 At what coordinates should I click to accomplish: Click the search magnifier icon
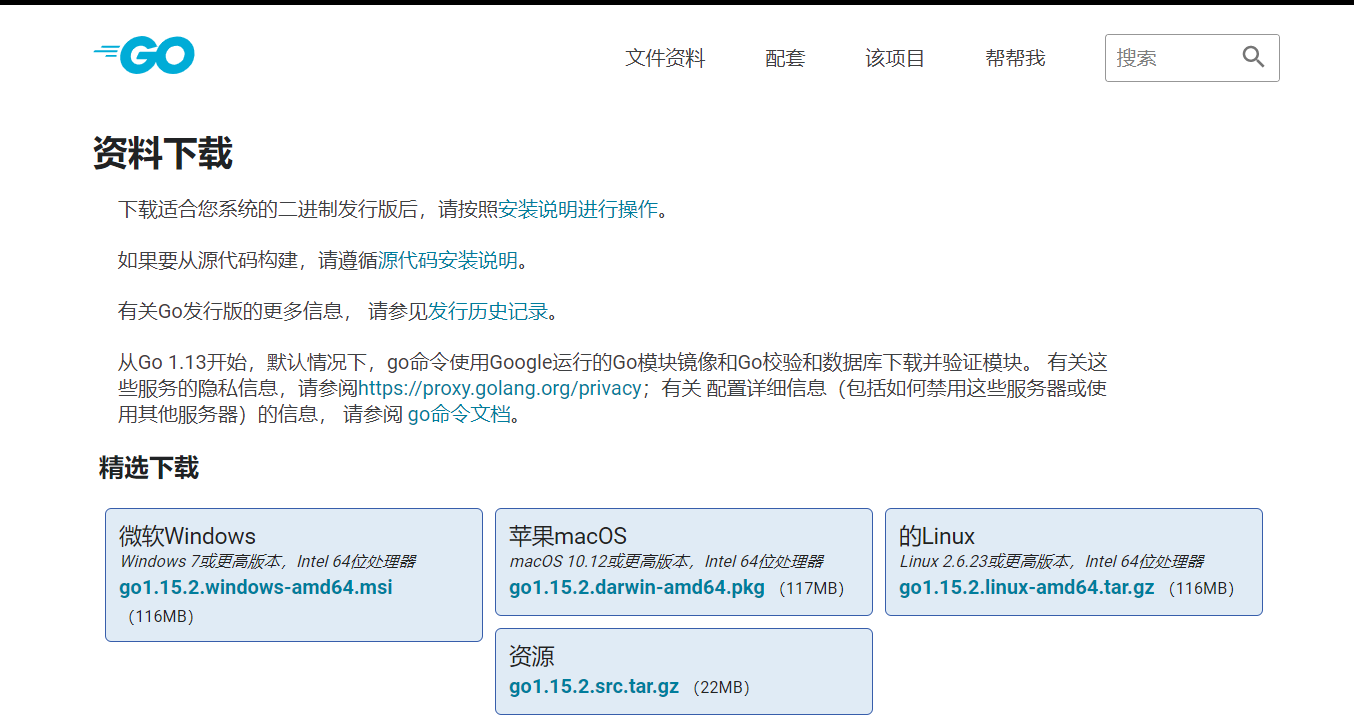pyautogui.click(x=1253, y=57)
